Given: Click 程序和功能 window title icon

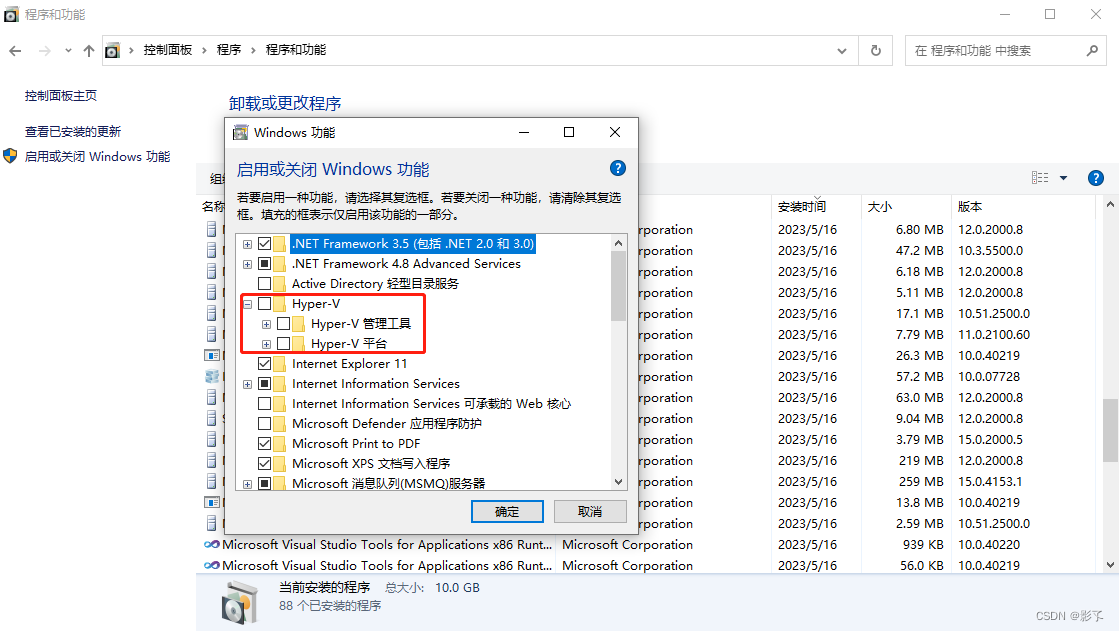Looking at the screenshot, I should 11,15.
